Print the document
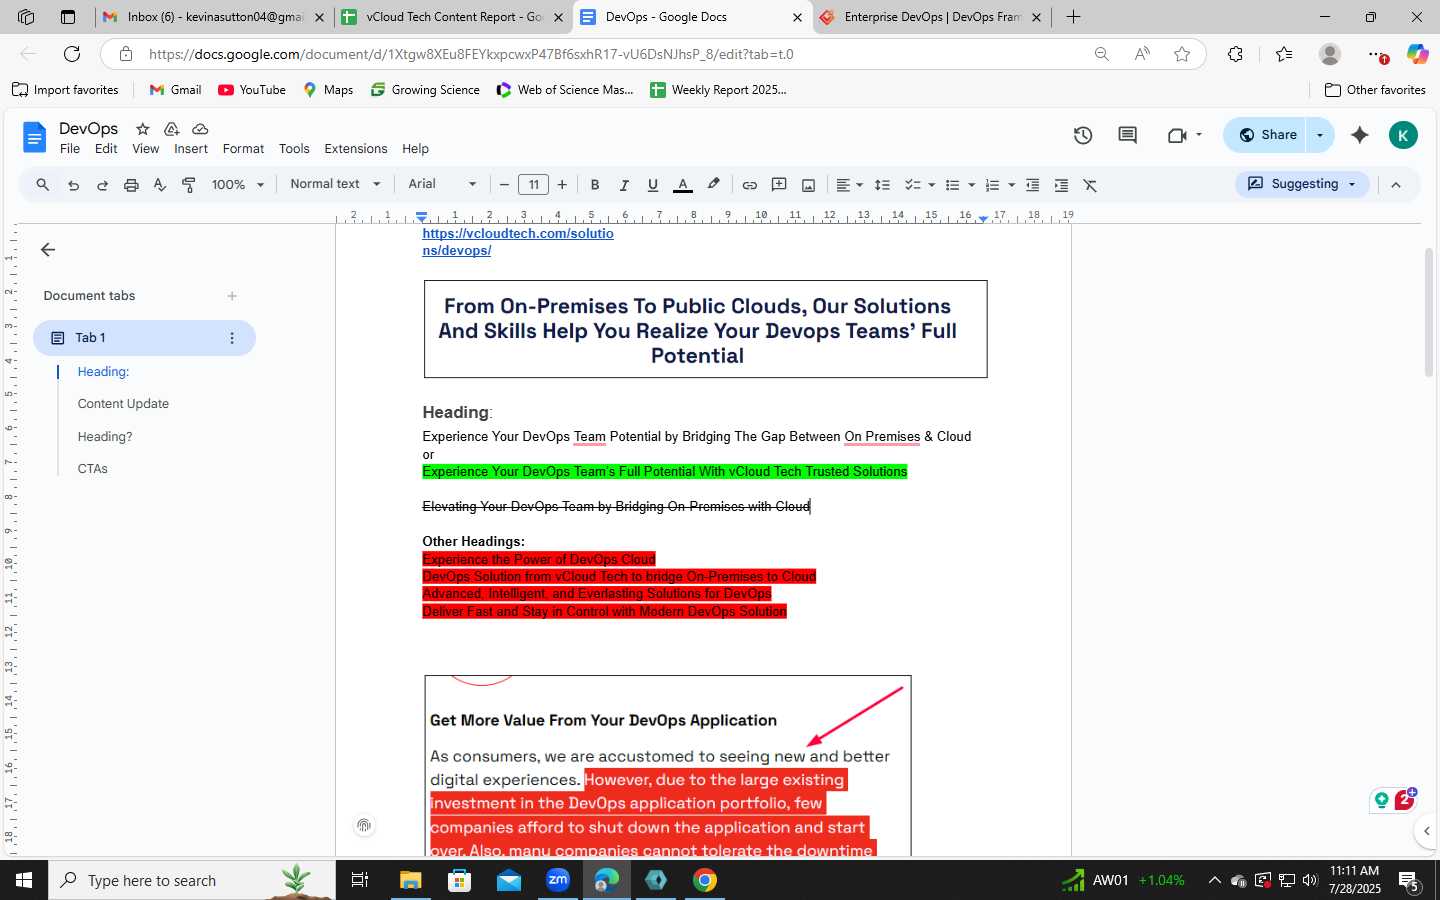The image size is (1440, 900). (131, 185)
